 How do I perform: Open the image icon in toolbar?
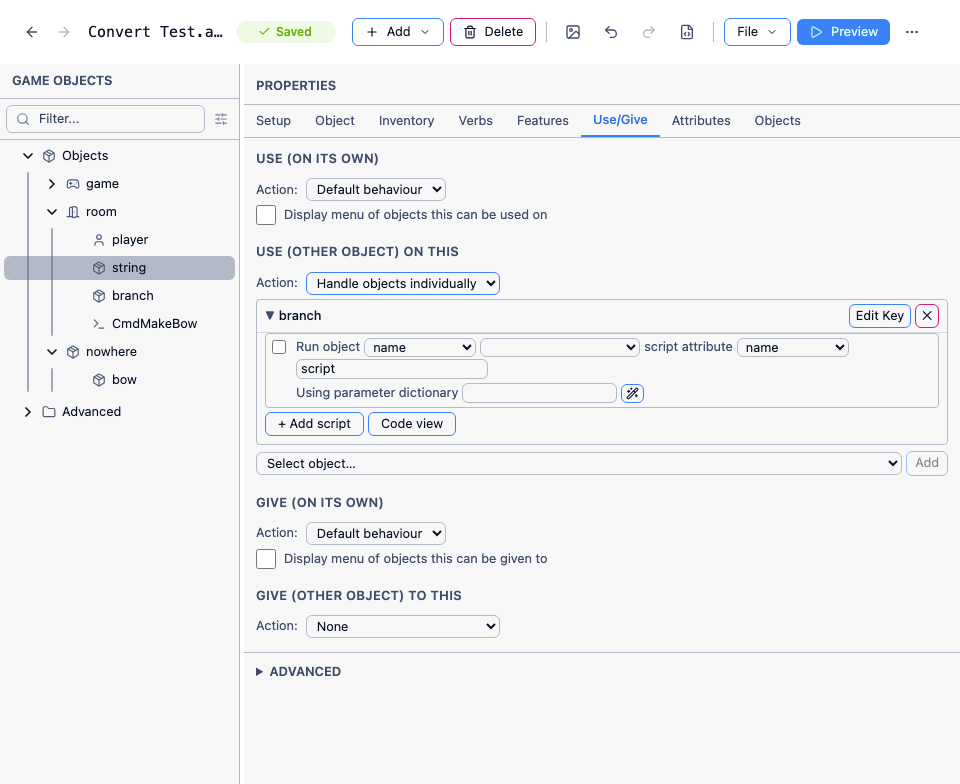pos(573,32)
